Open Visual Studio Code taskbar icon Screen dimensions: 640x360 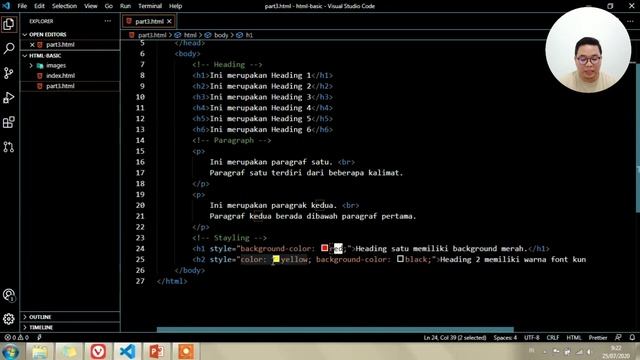(127, 351)
